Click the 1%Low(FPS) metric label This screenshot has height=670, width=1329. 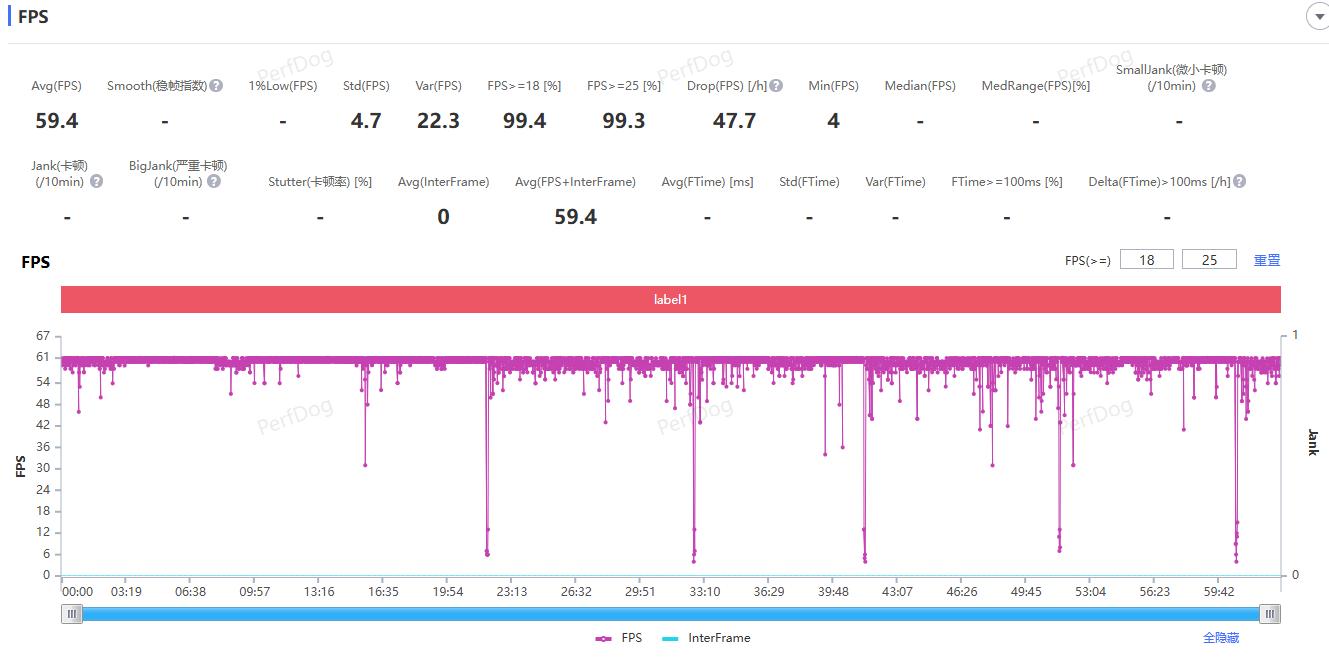283,86
